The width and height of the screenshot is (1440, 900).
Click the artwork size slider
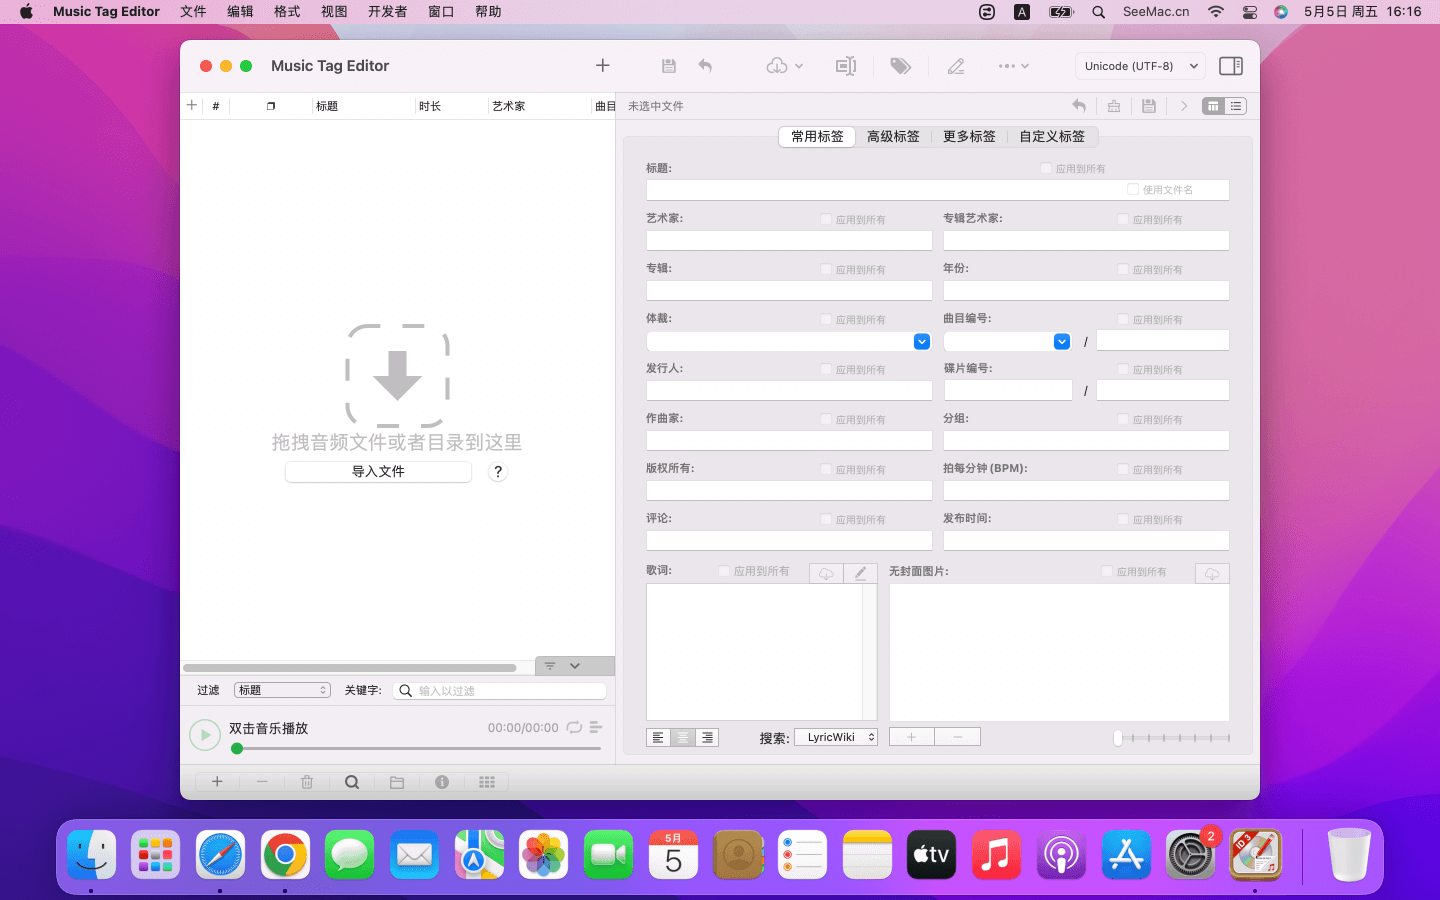pyautogui.click(x=1173, y=738)
